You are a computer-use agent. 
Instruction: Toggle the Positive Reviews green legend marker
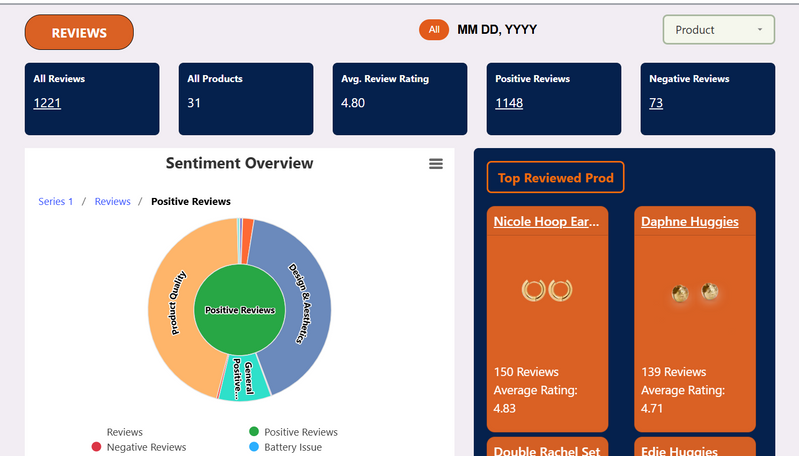click(x=254, y=432)
